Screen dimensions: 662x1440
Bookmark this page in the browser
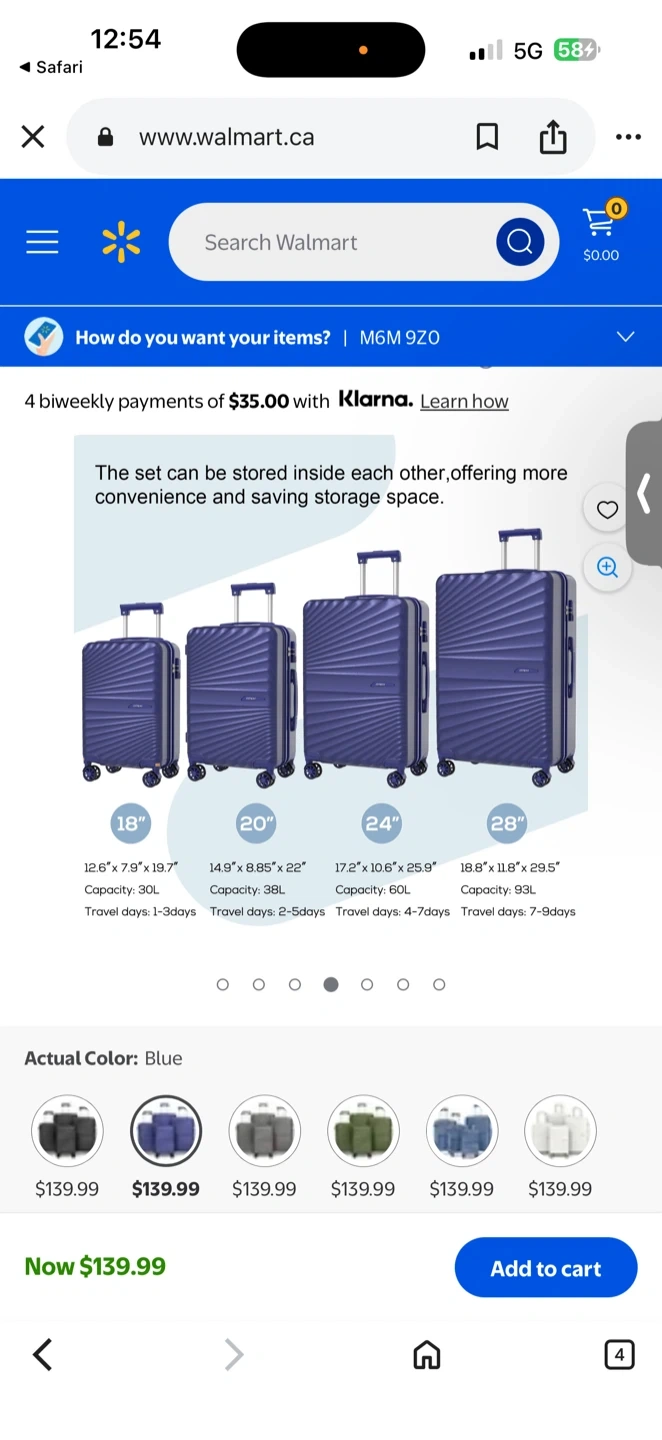[x=487, y=137]
